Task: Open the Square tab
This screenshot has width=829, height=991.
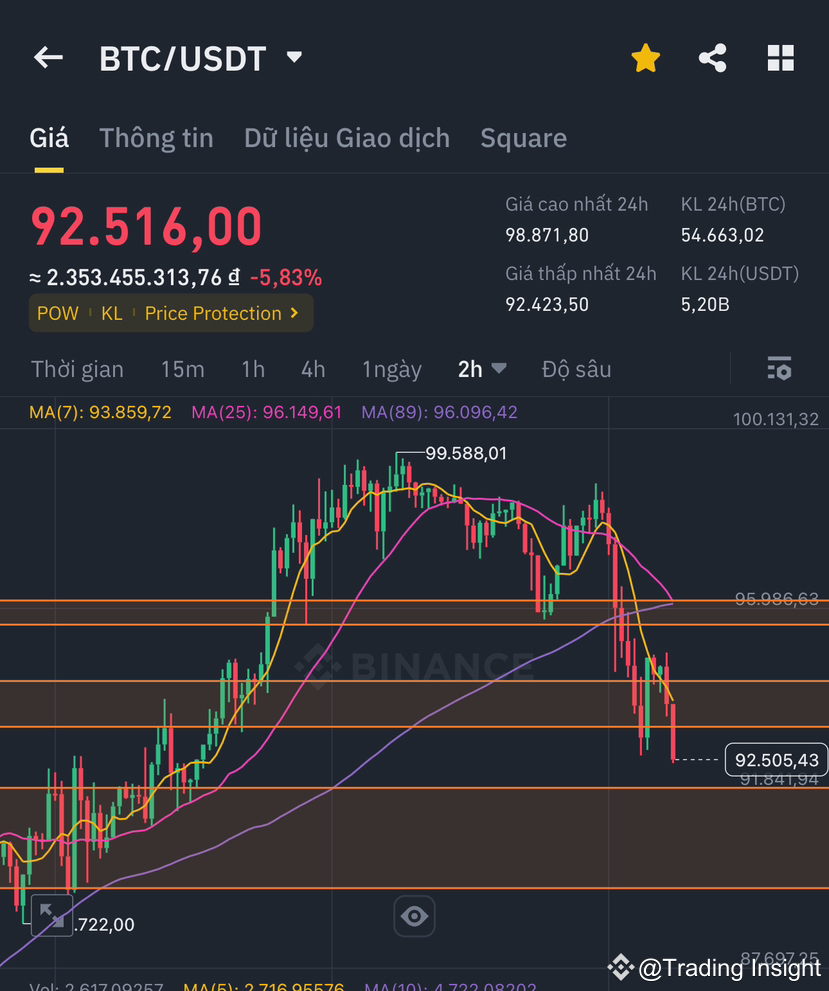Action: point(523,137)
